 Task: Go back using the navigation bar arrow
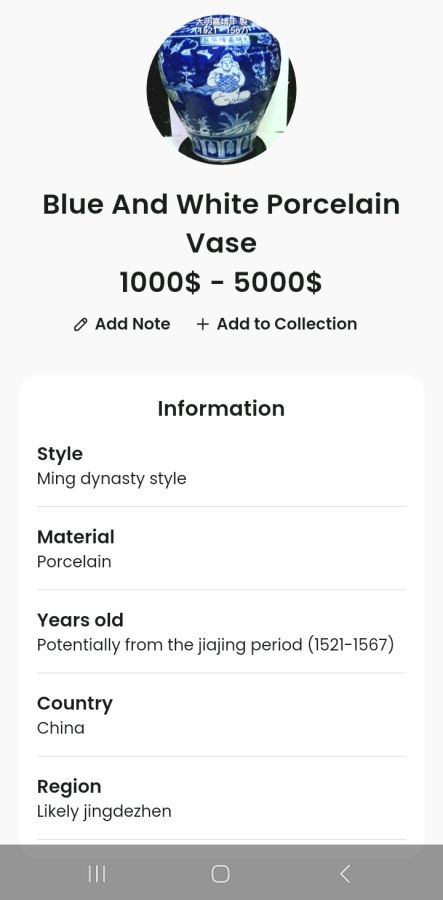coord(344,874)
